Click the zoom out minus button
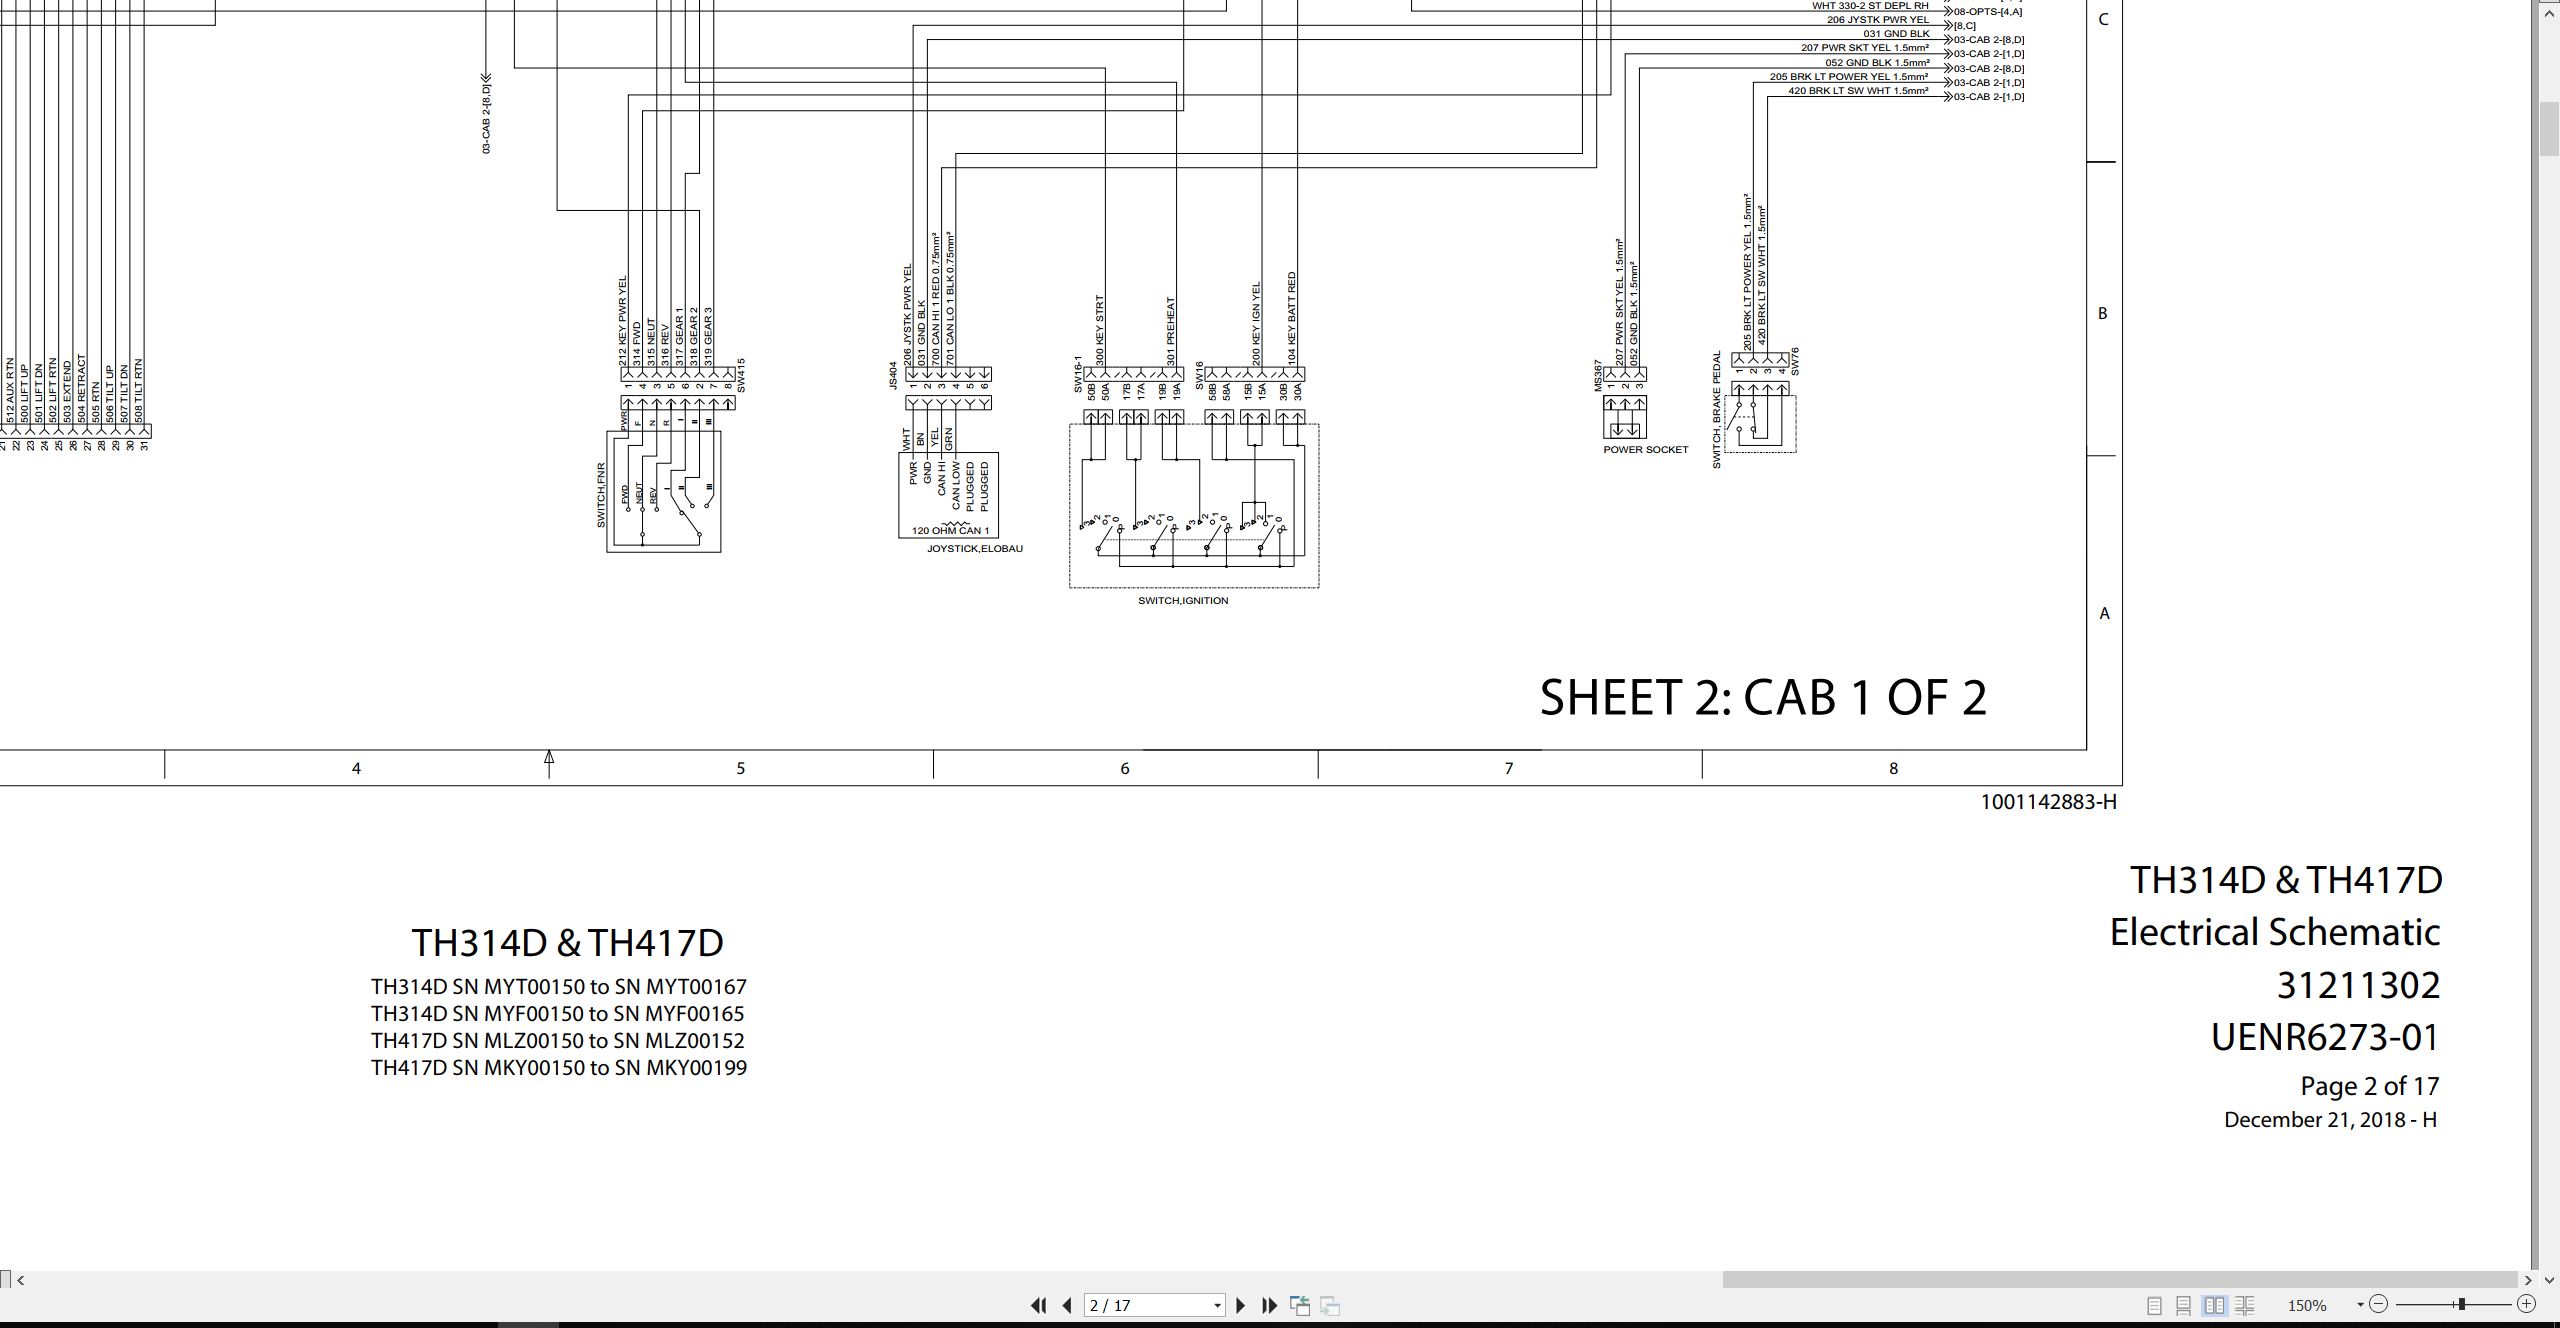Viewport: 2560px width, 1328px height. [x=2379, y=1304]
